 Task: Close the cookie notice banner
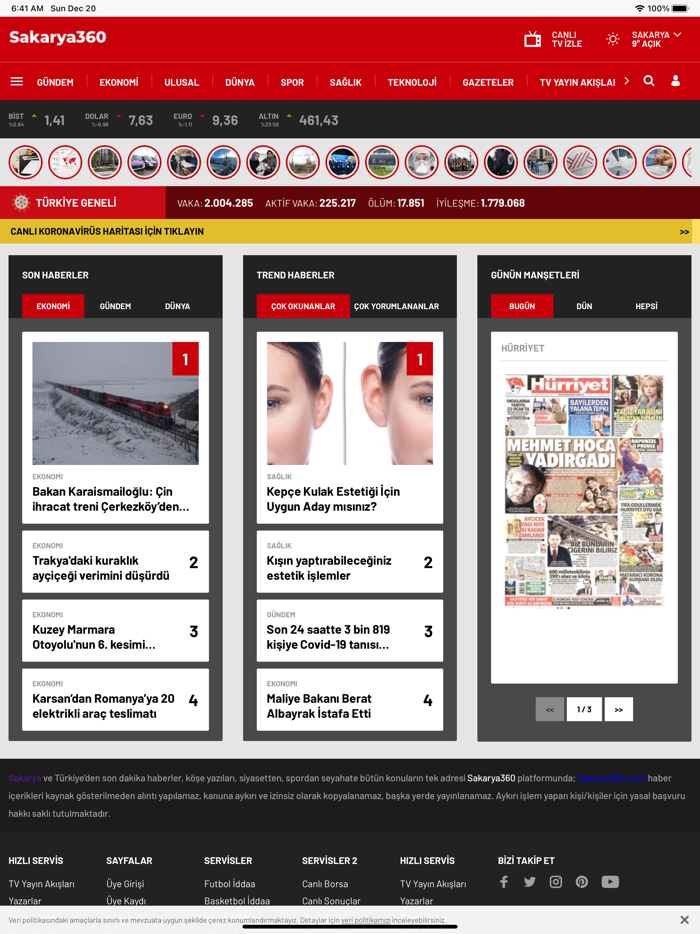684,920
